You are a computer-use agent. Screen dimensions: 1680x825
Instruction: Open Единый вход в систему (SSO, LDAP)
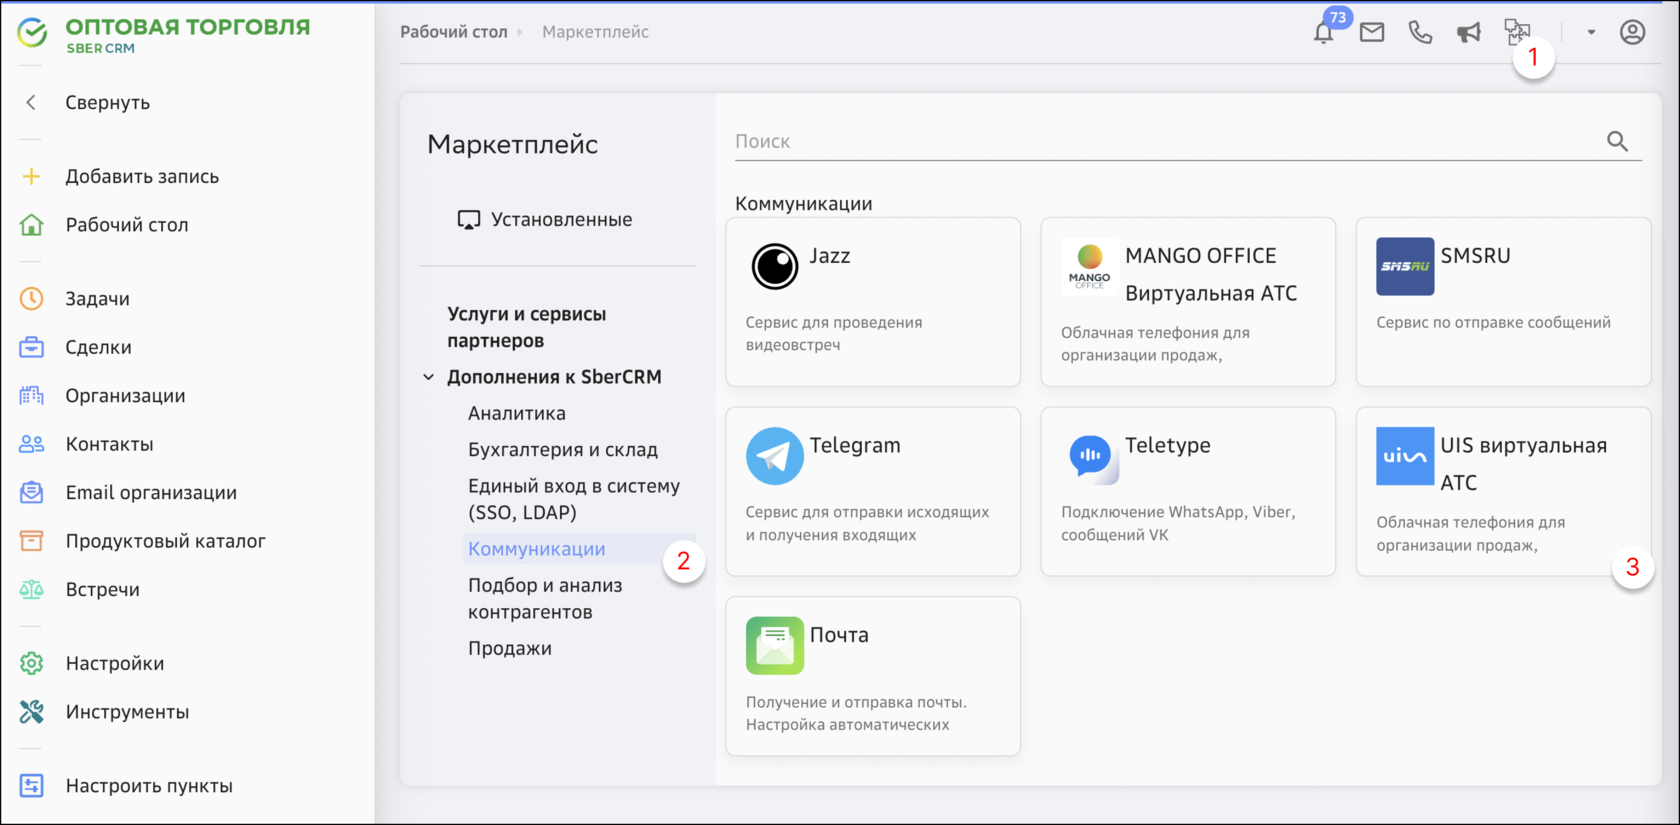coord(574,499)
